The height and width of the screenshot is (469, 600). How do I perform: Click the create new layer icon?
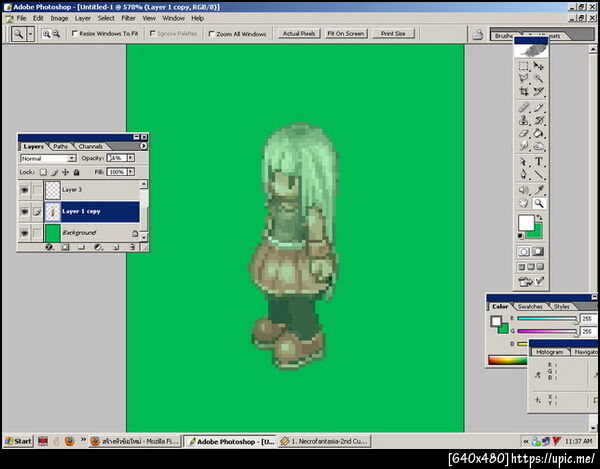pyautogui.click(x=116, y=247)
